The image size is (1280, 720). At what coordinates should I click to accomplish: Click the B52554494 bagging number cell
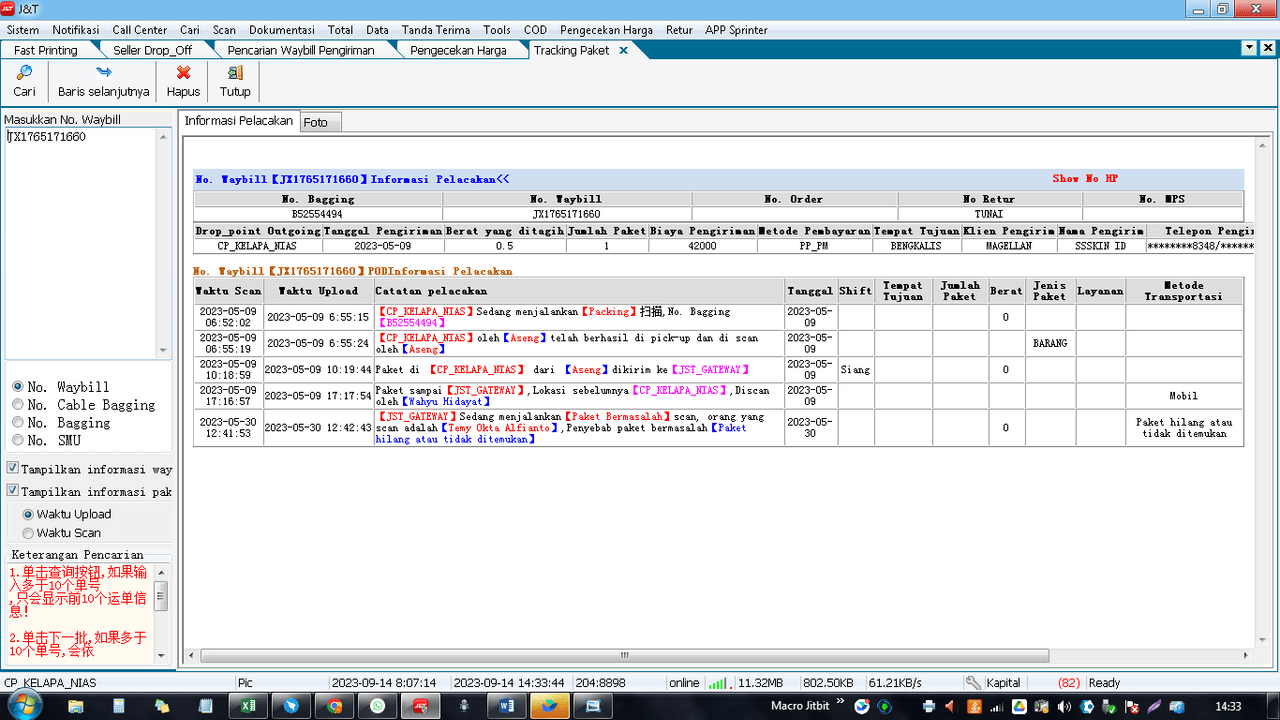(317, 214)
